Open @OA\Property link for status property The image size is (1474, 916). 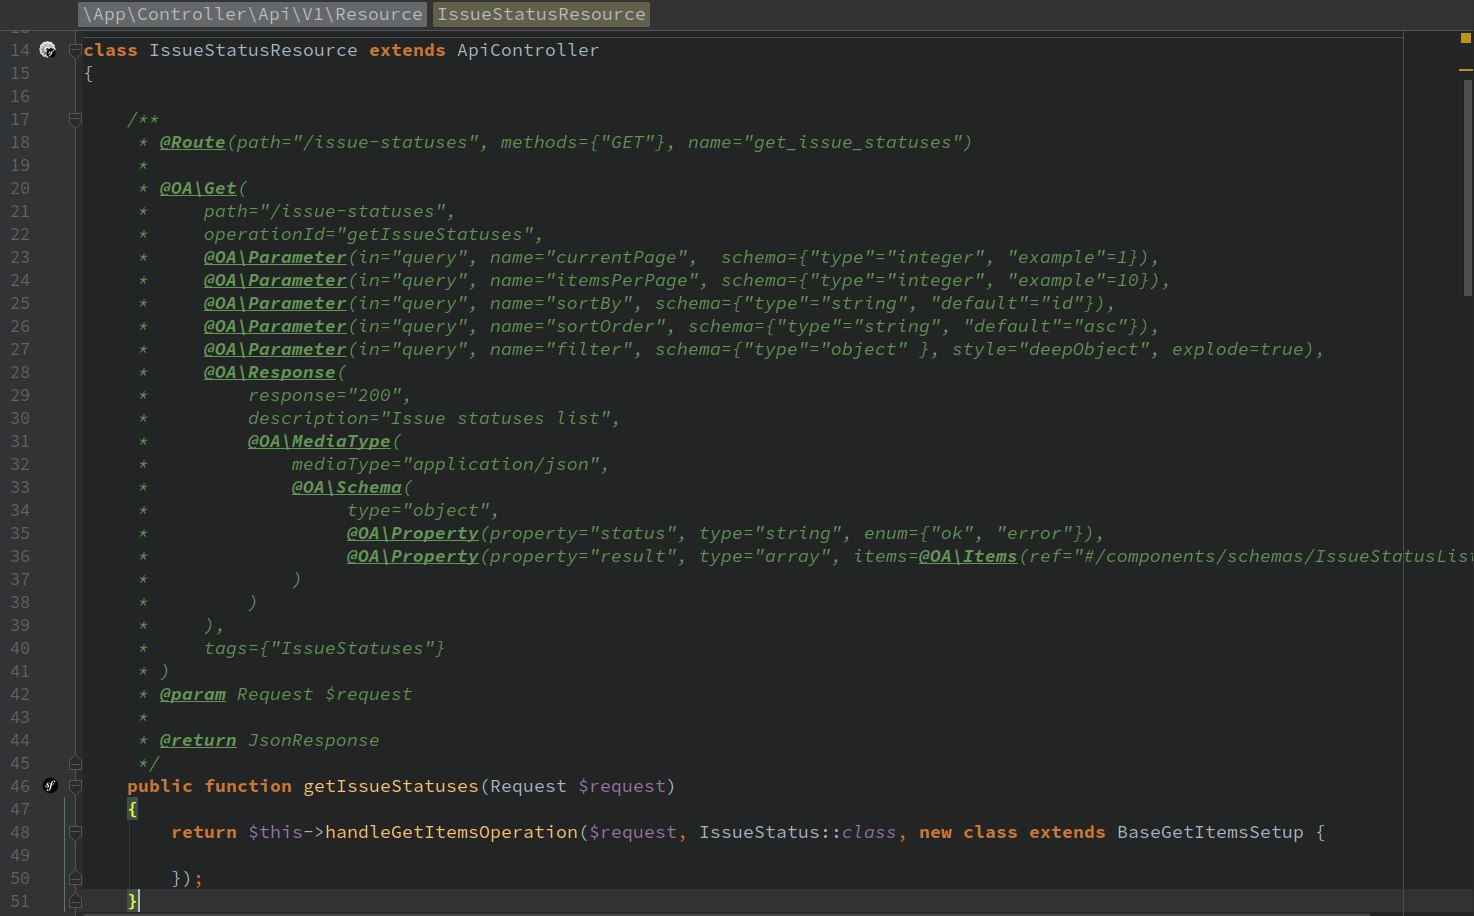413,533
